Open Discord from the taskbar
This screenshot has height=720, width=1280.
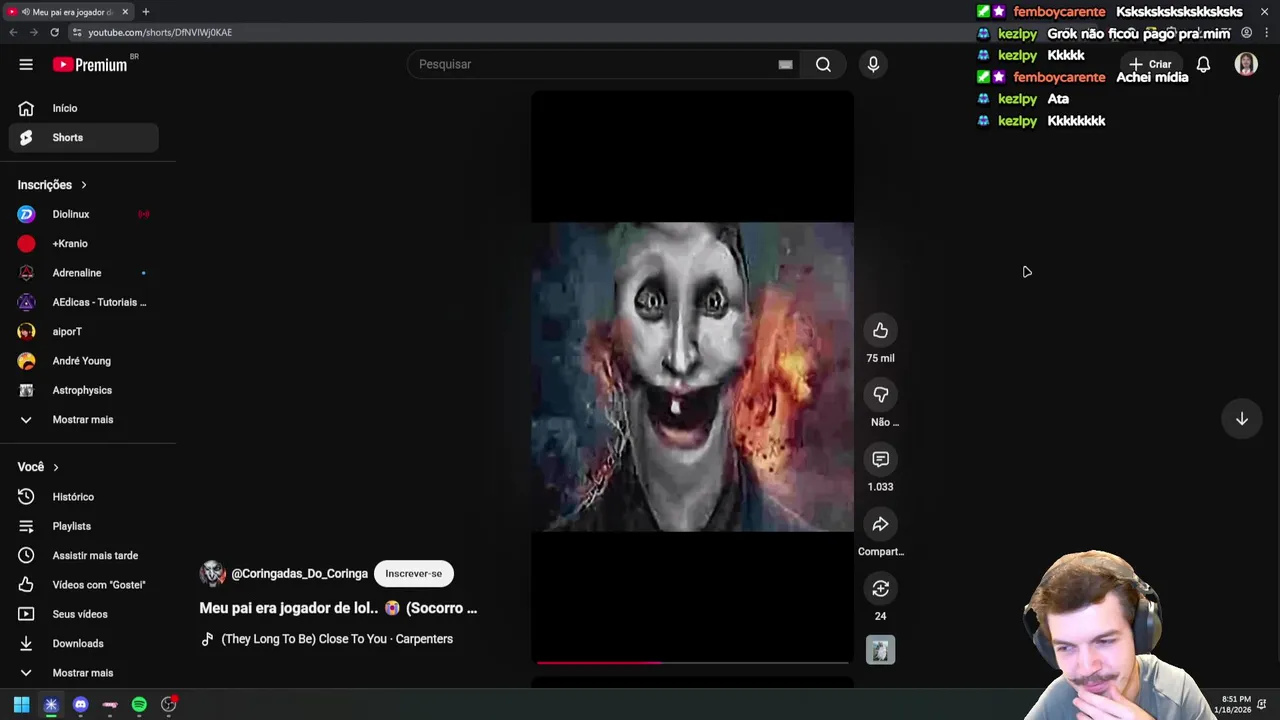[81, 704]
